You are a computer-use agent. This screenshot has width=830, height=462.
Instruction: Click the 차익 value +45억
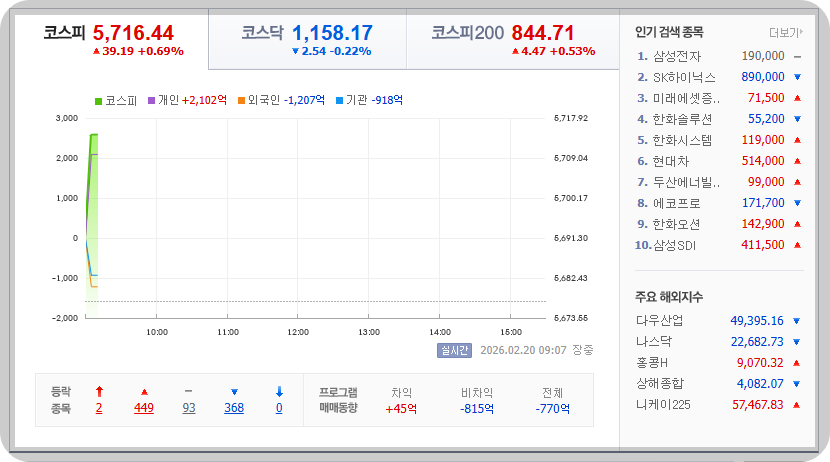point(401,409)
